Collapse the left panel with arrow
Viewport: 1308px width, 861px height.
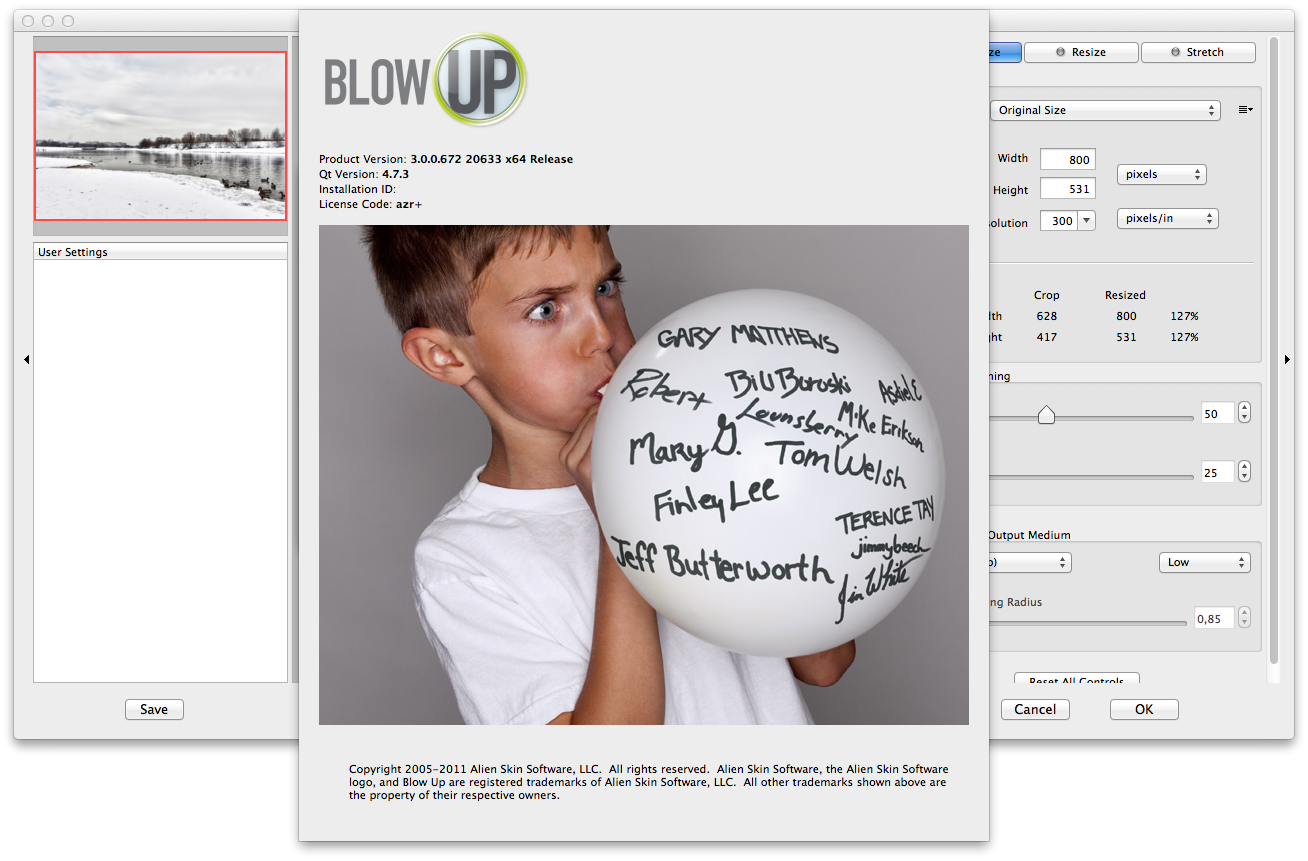26,359
